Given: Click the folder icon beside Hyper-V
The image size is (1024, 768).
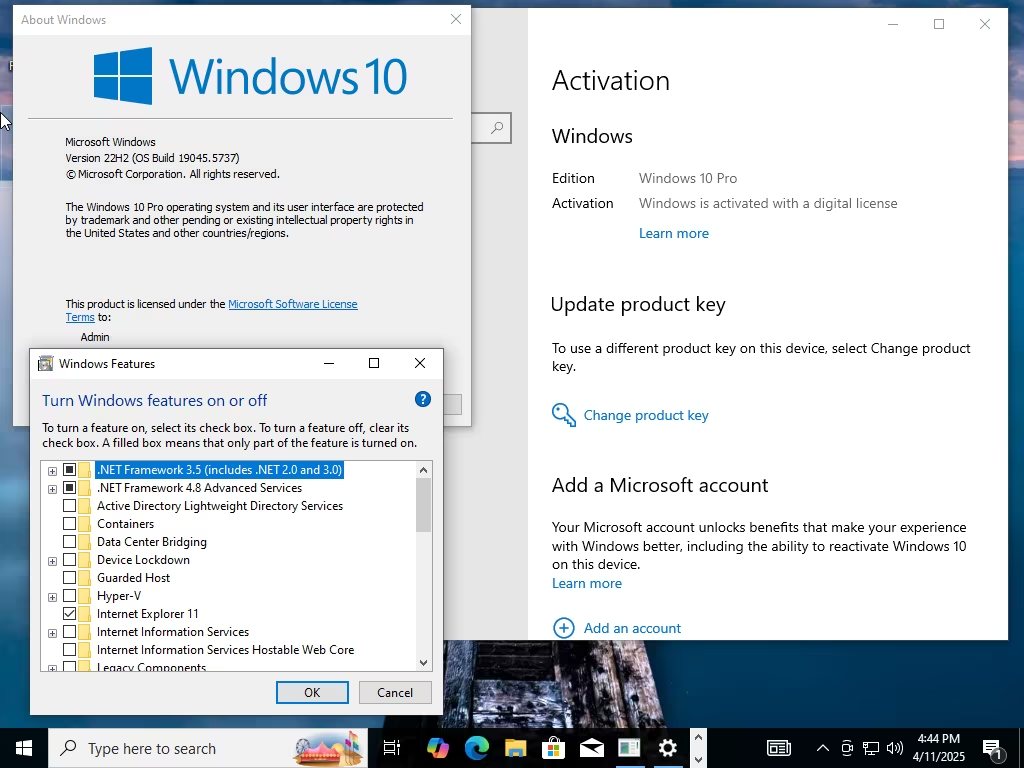Looking at the screenshot, I should click(84, 596).
